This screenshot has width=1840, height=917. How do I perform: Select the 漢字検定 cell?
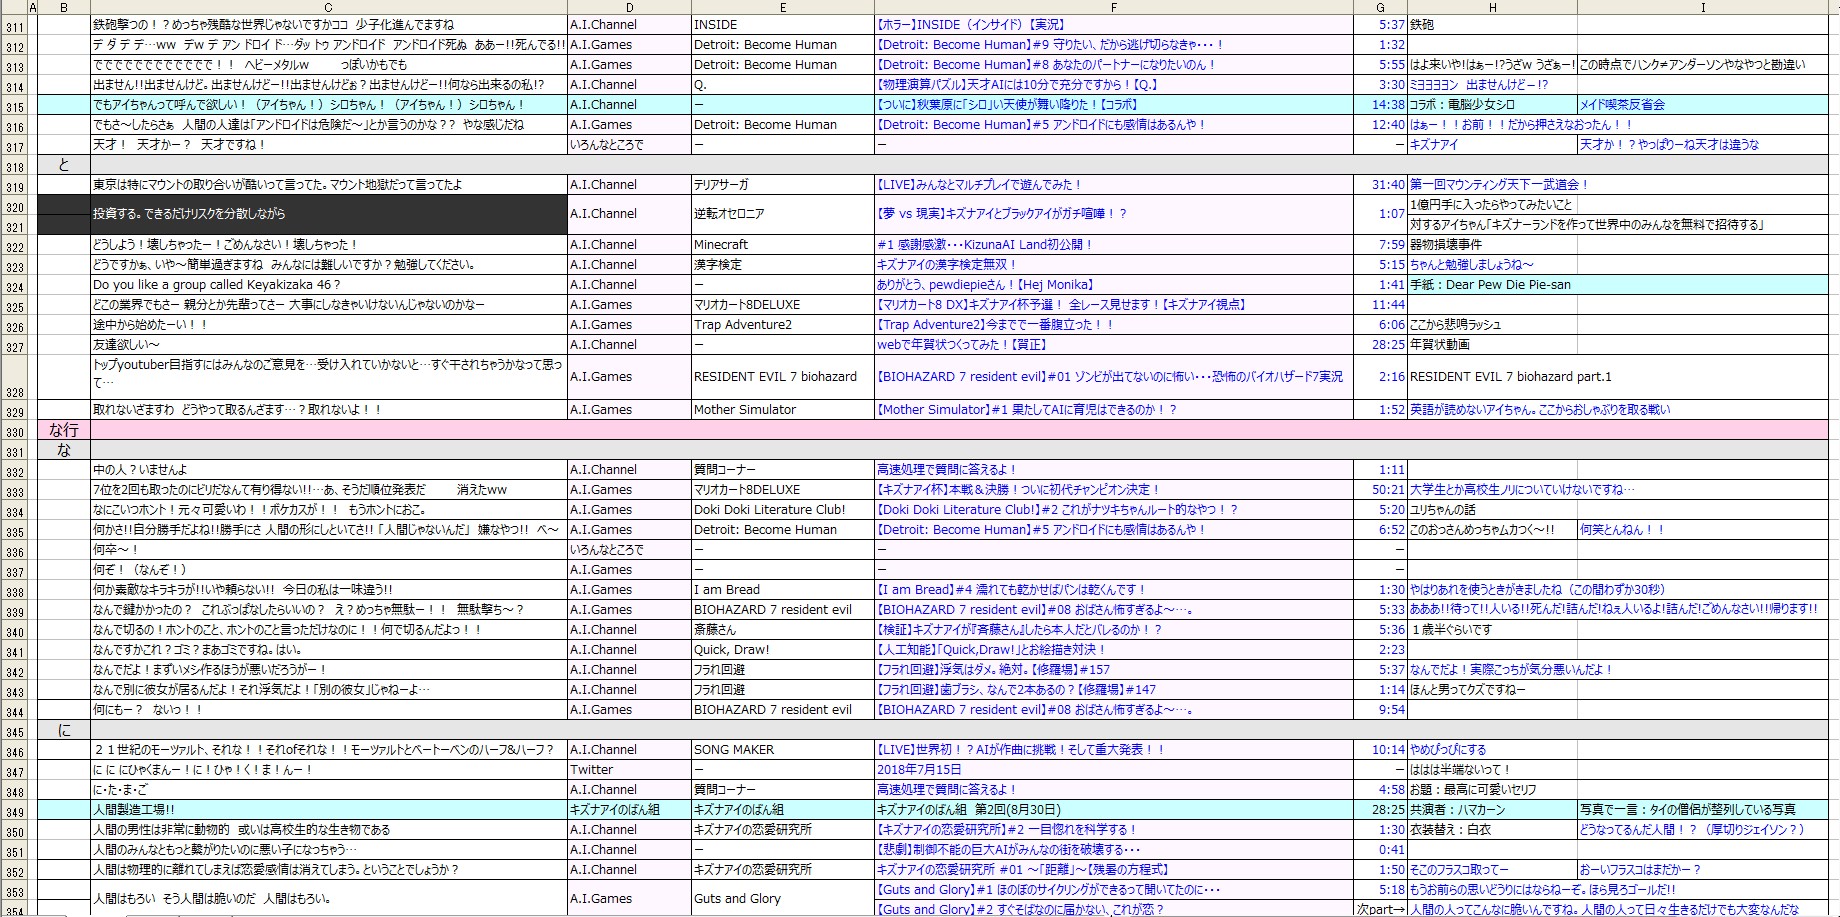pos(782,264)
